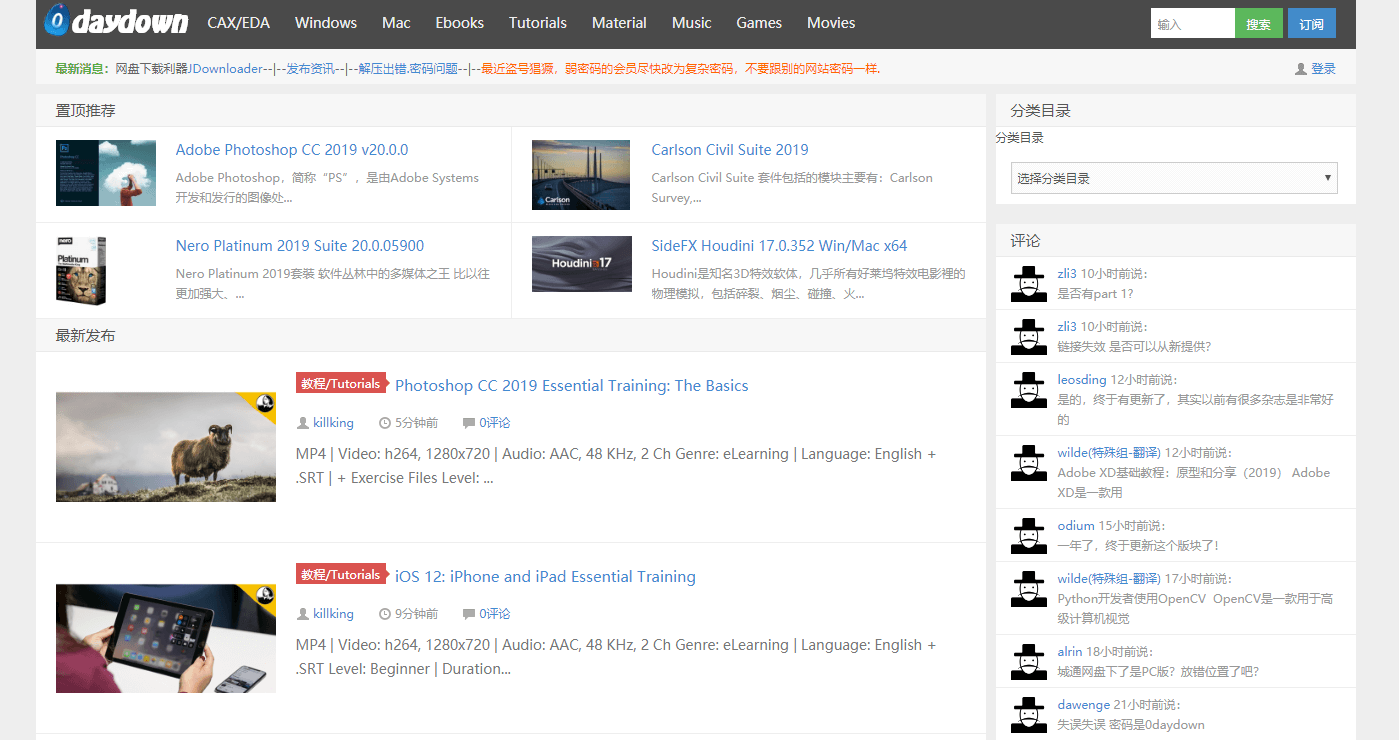Click avatar beside odium comment

pyautogui.click(x=1029, y=536)
